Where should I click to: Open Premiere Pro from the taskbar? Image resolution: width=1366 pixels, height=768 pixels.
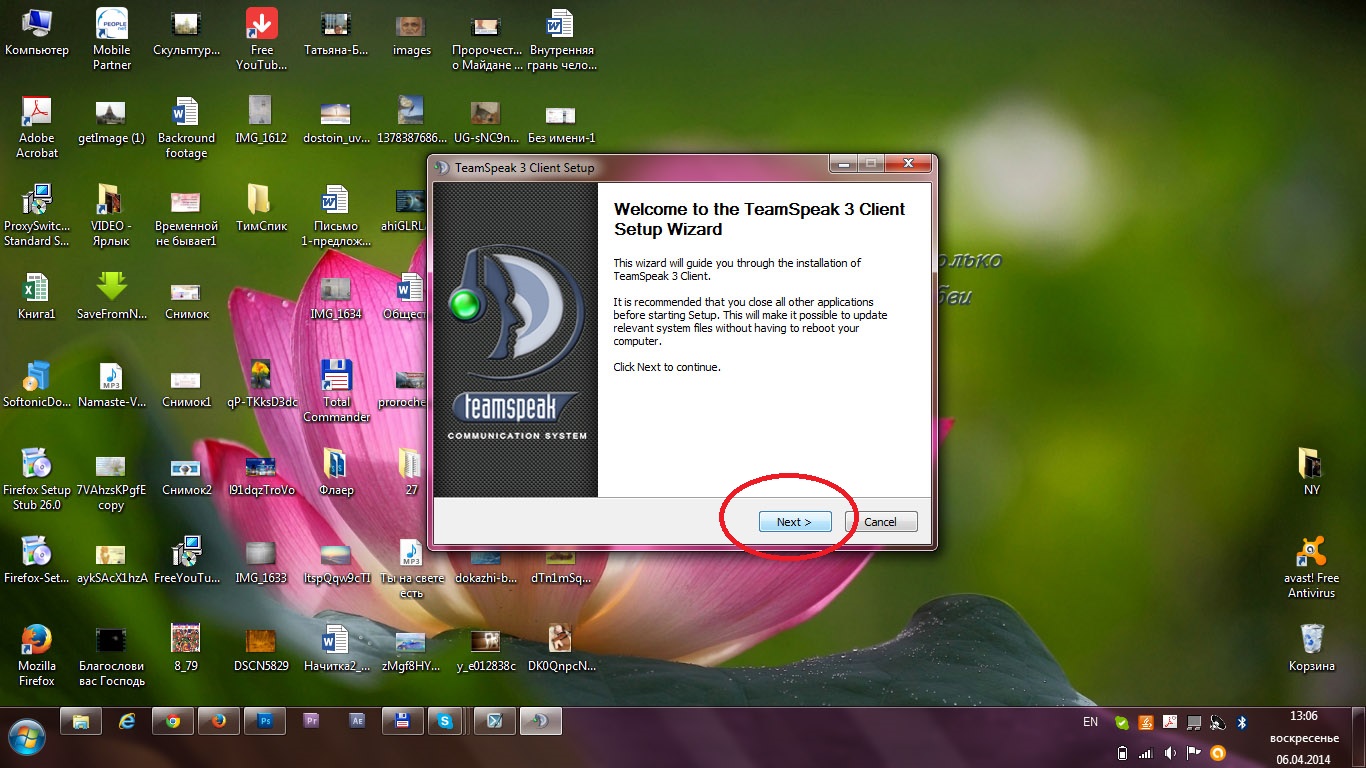point(311,721)
